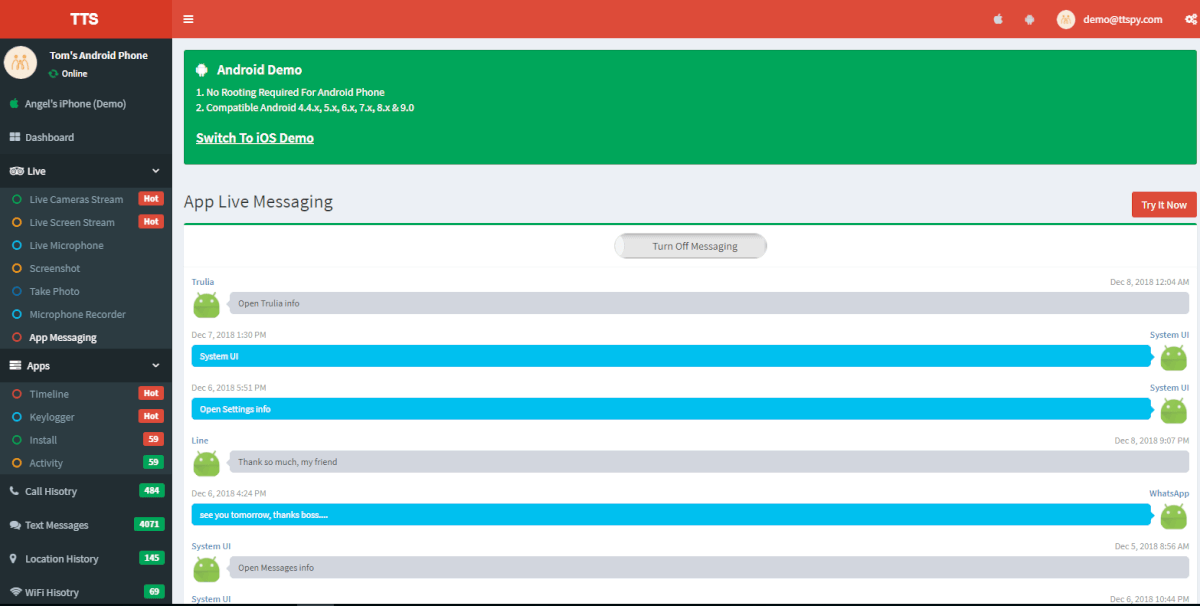Open Live Cameras Stream
Viewport: 1200px width, 606px height.
coord(76,199)
